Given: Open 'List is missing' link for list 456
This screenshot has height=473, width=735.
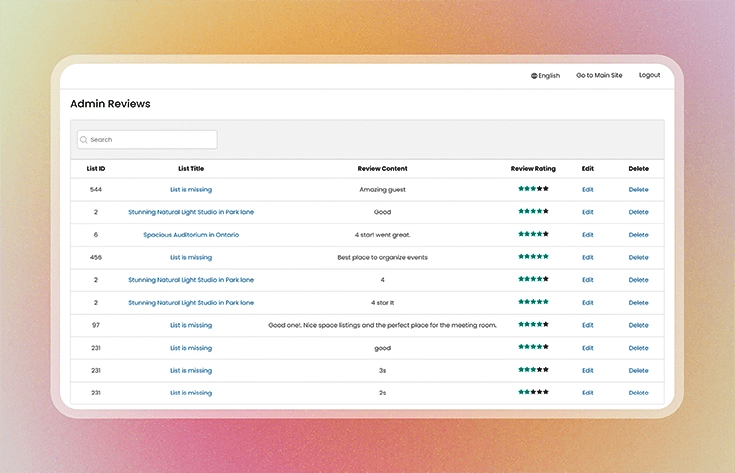Looking at the screenshot, I should tap(191, 257).
